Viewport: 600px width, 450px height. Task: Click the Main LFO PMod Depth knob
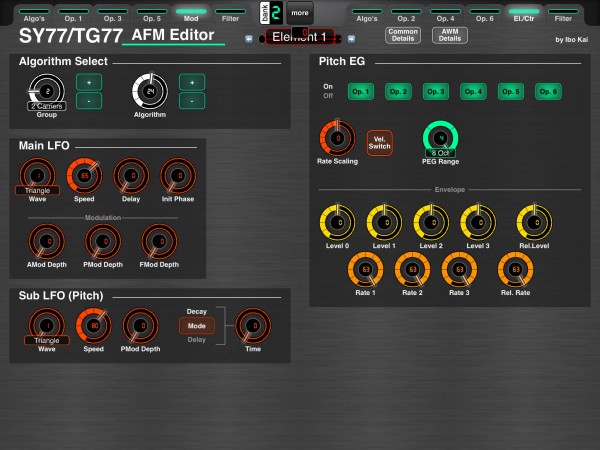(x=103, y=241)
